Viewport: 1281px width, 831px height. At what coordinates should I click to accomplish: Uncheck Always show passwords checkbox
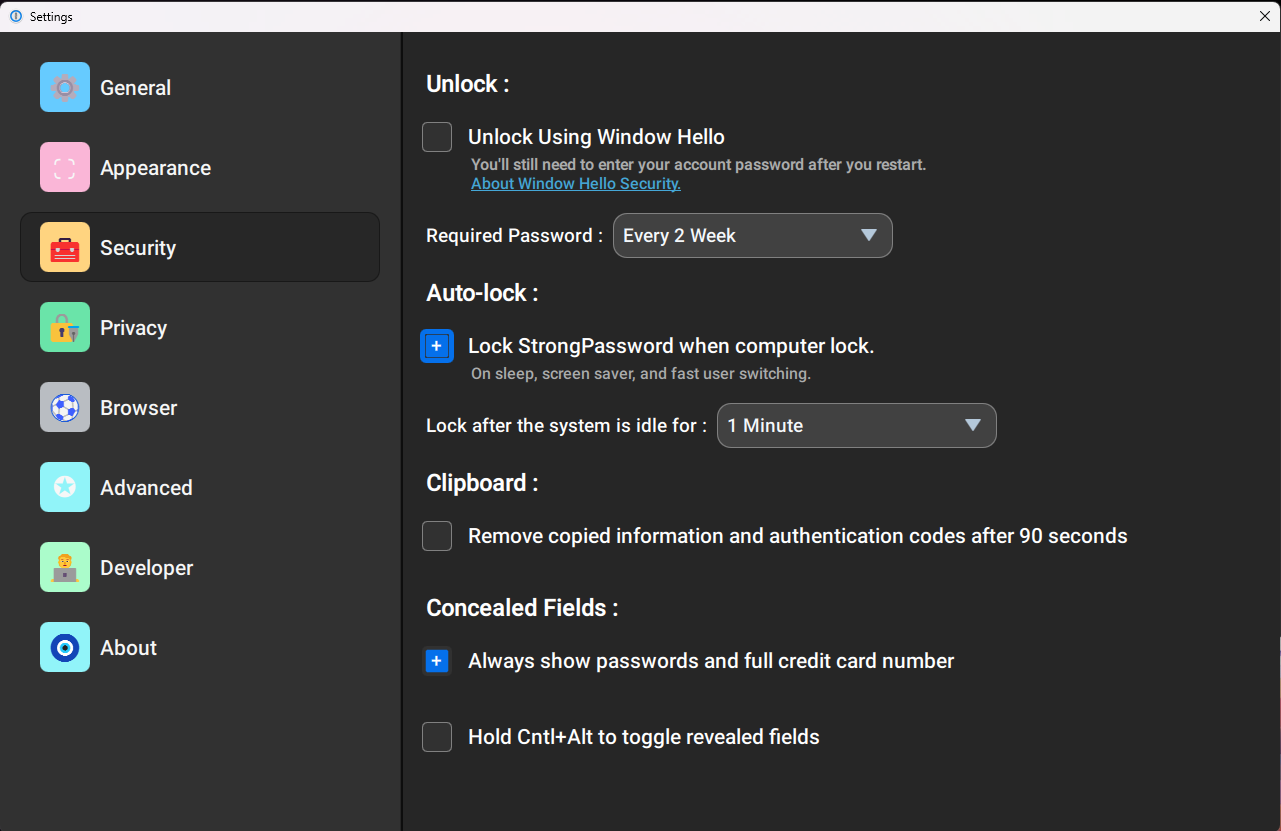(x=437, y=661)
